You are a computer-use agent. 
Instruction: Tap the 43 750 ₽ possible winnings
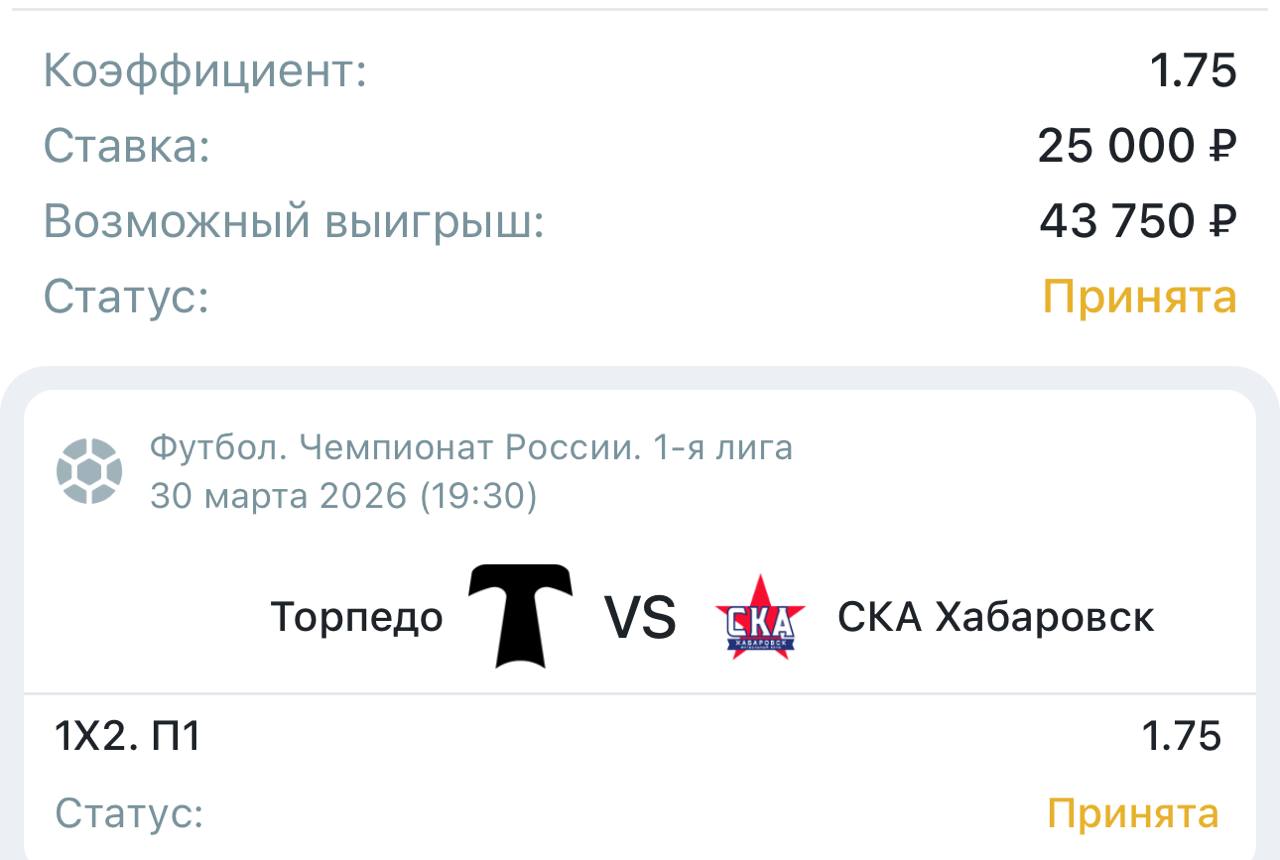pyautogui.click(x=1137, y=221)
